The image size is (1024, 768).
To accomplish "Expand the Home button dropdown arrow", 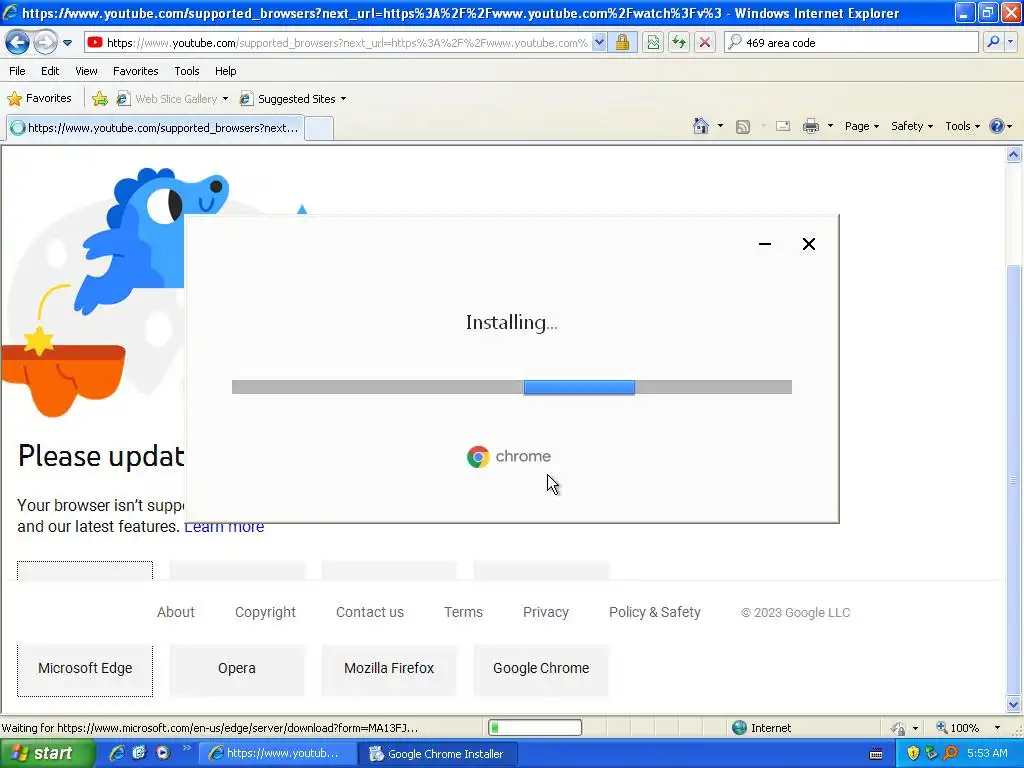I will tap(720, 126).
